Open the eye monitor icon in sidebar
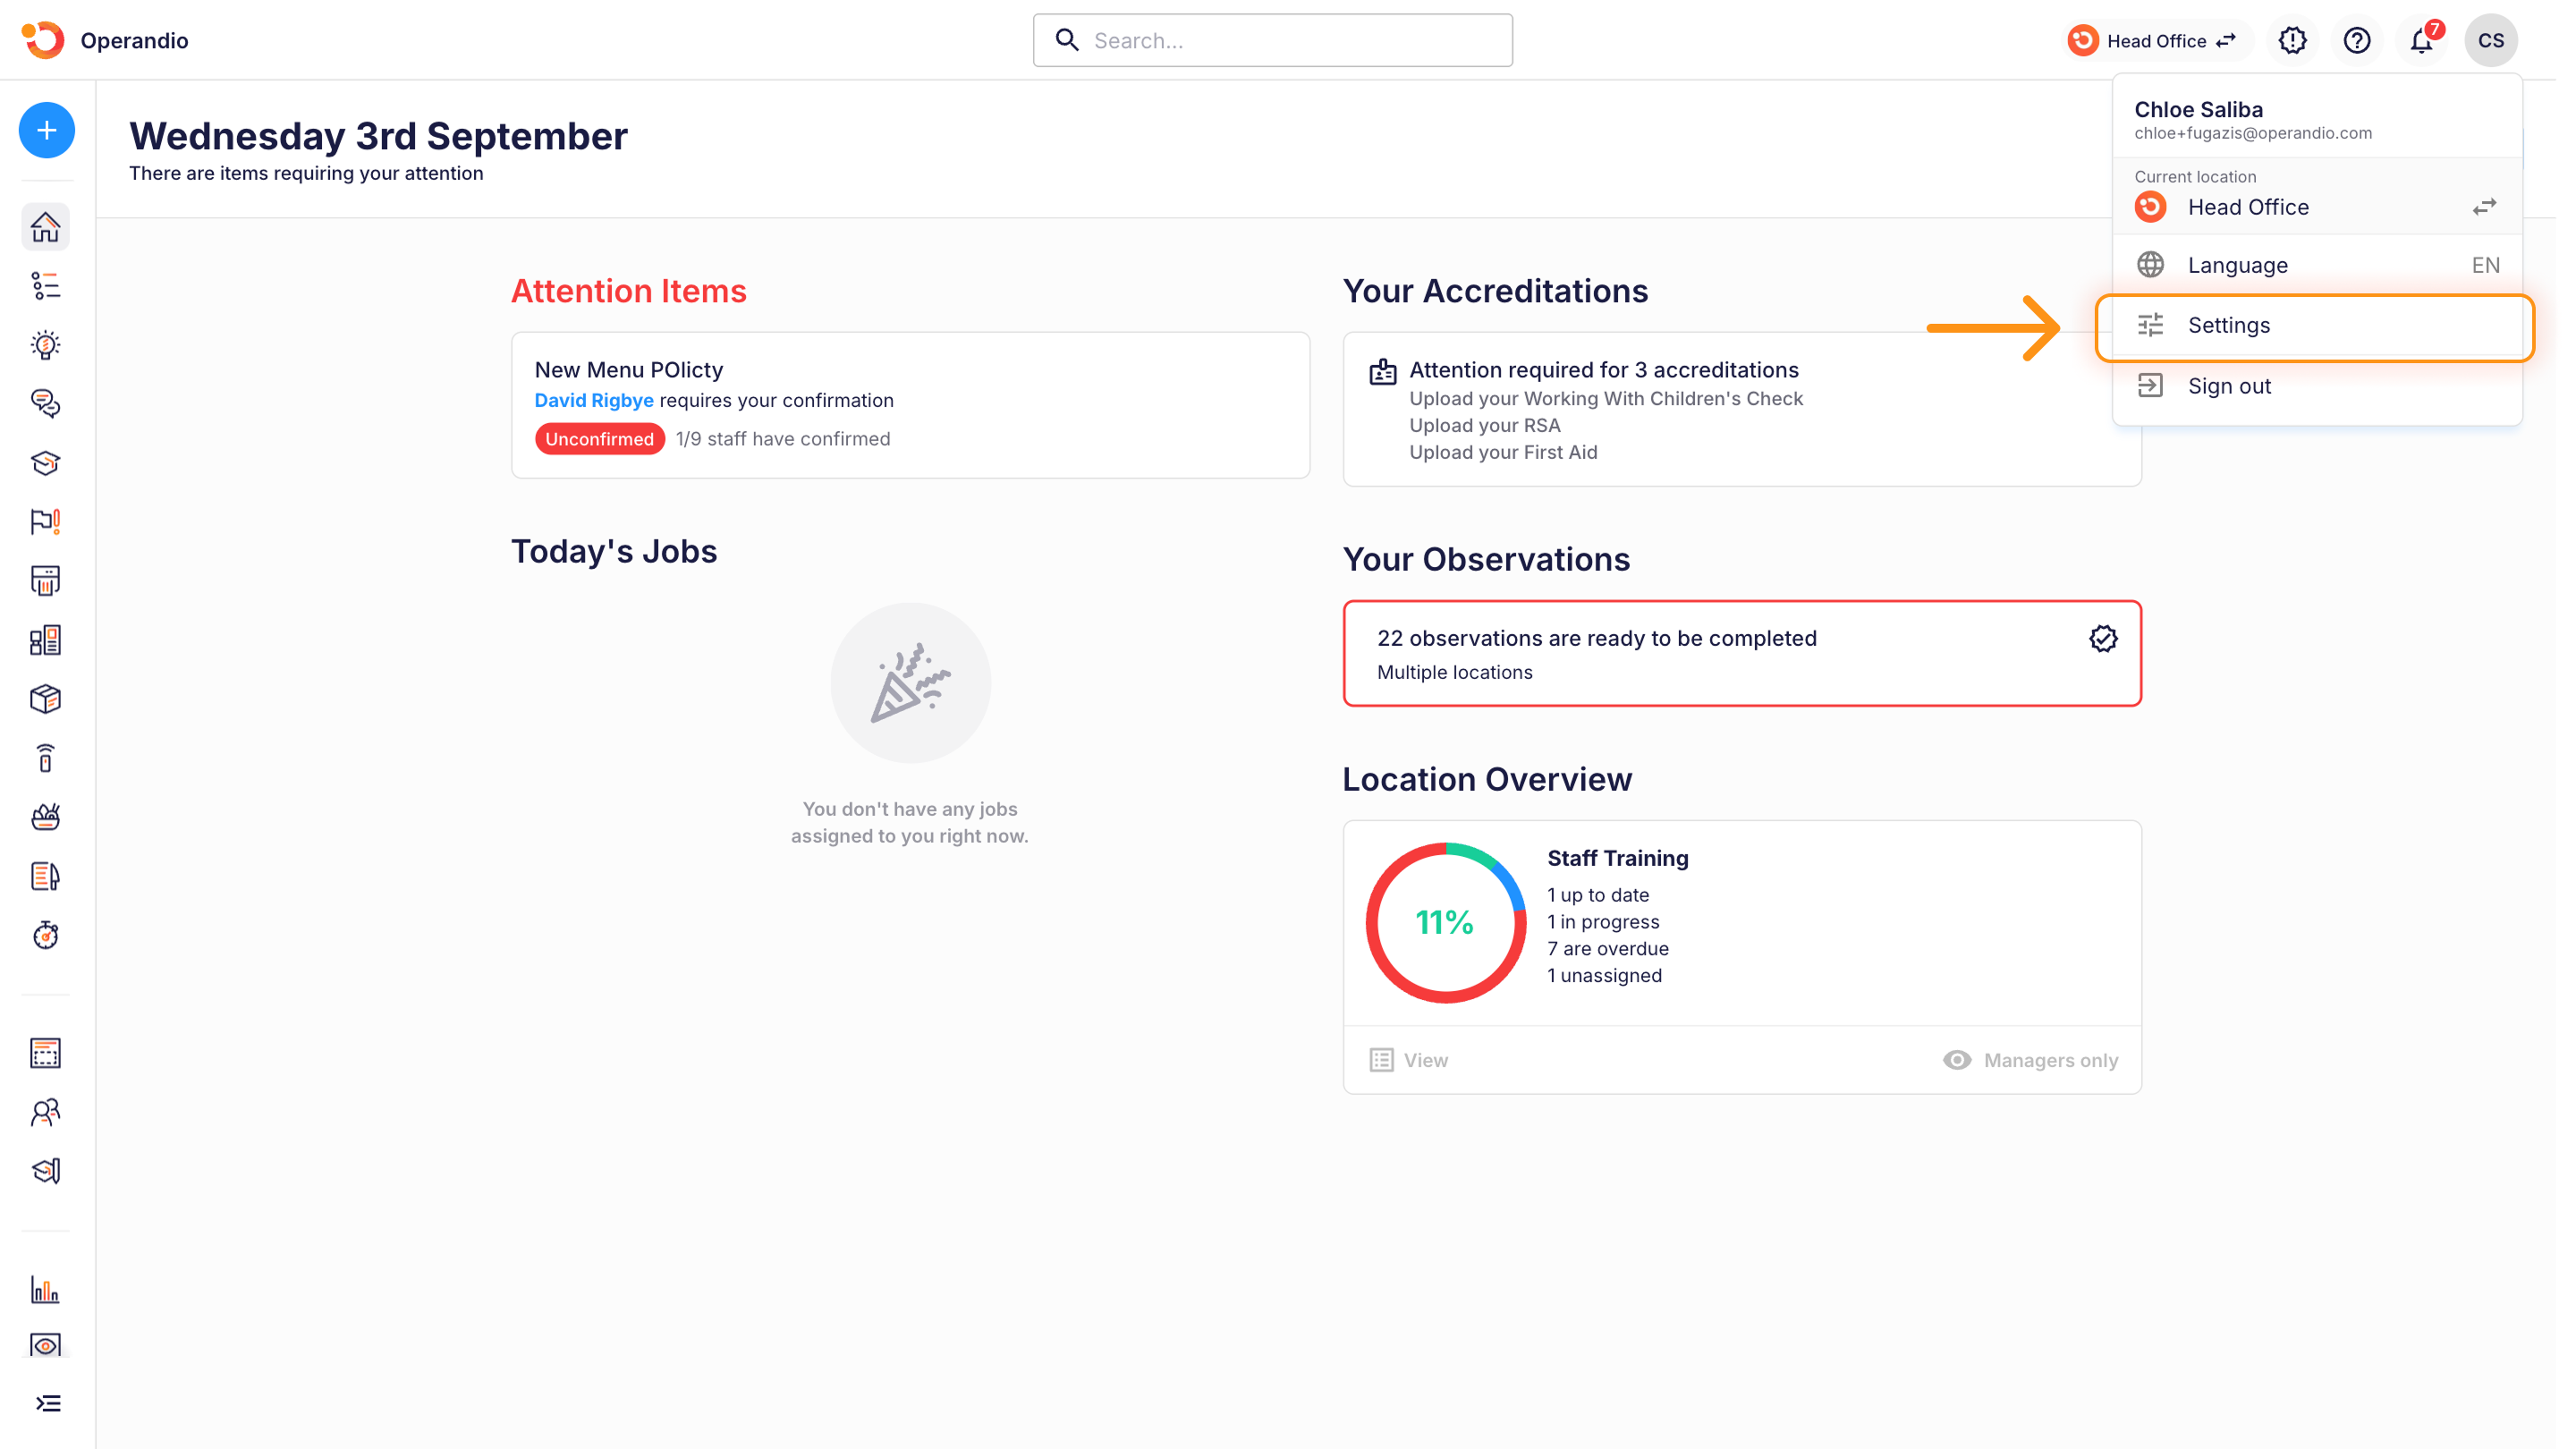 coord(46,1345)
